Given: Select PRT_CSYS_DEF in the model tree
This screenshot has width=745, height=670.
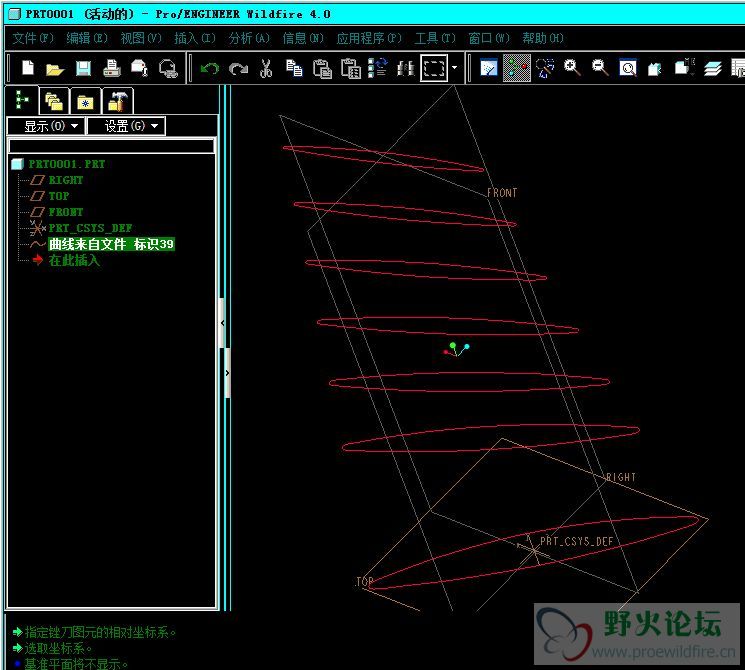Looking at the screenshot, I should [90, 228].
